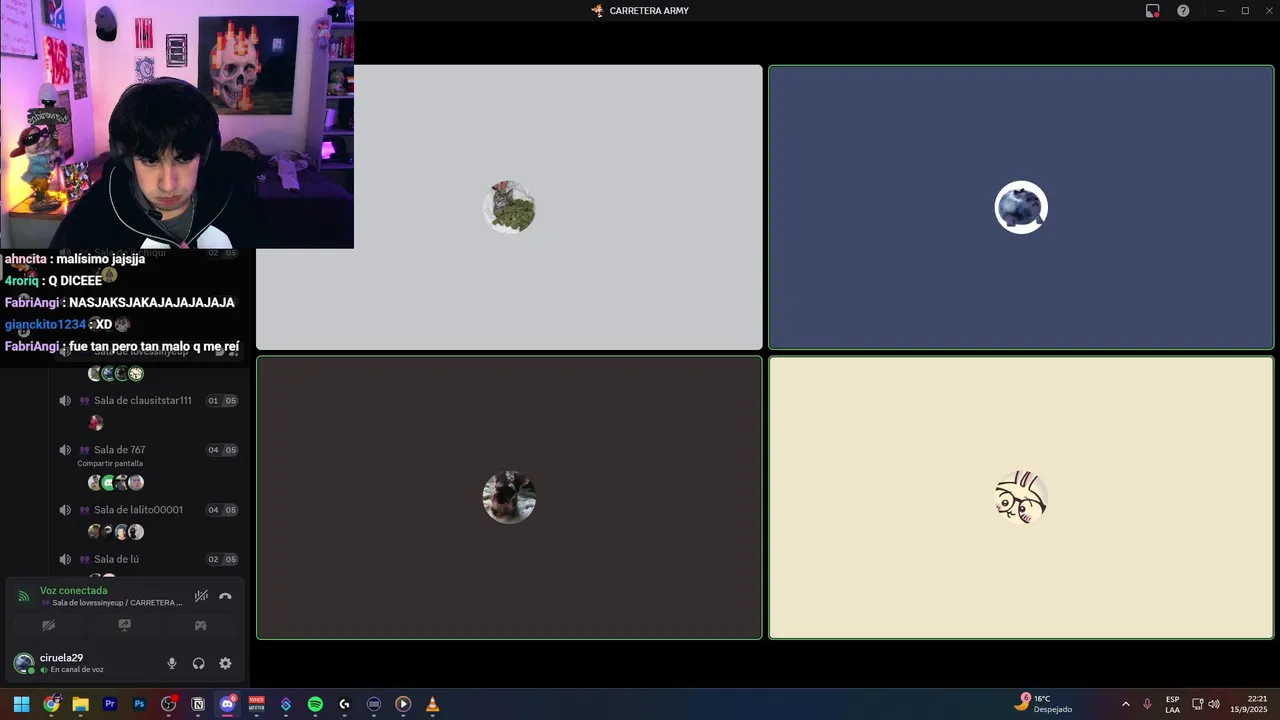Join voice channel Sala de 767
The width and height of the screenshot is (1280, 720).
coord(119,450)
